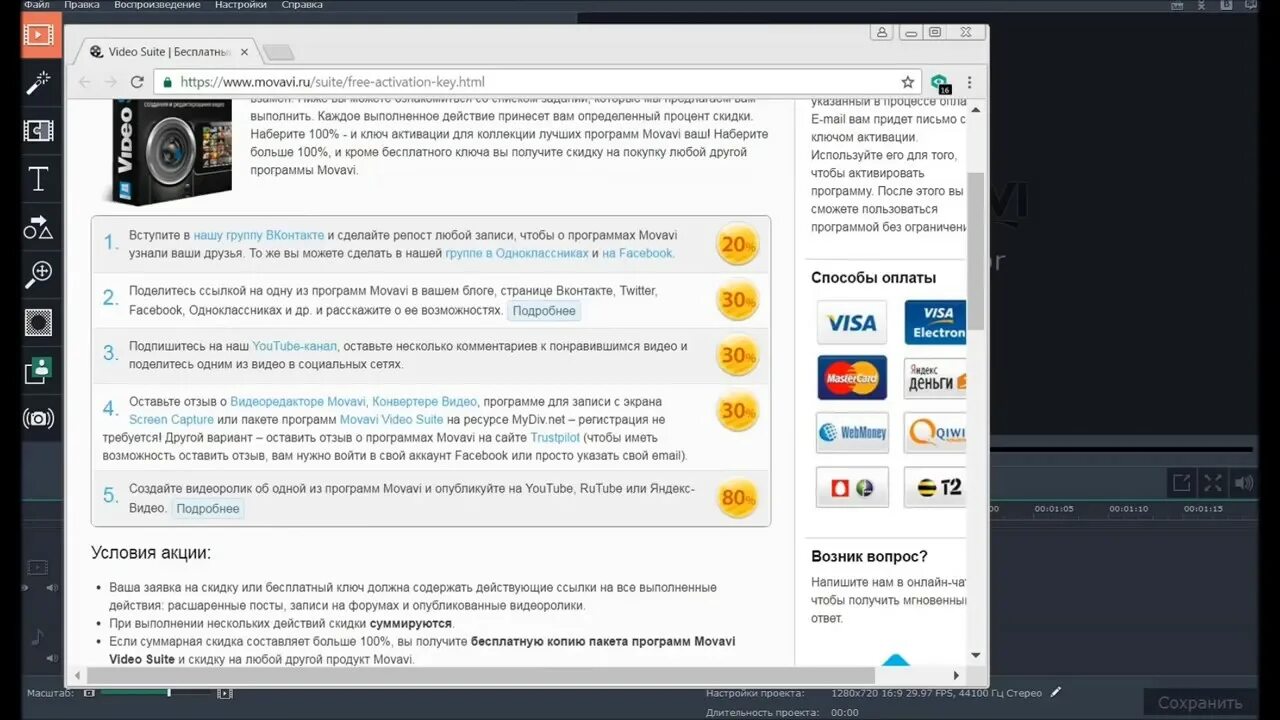This screenshot has height=720, width=1280.
Task: Open the Chrome user profile button
Action: pos(882,32)
